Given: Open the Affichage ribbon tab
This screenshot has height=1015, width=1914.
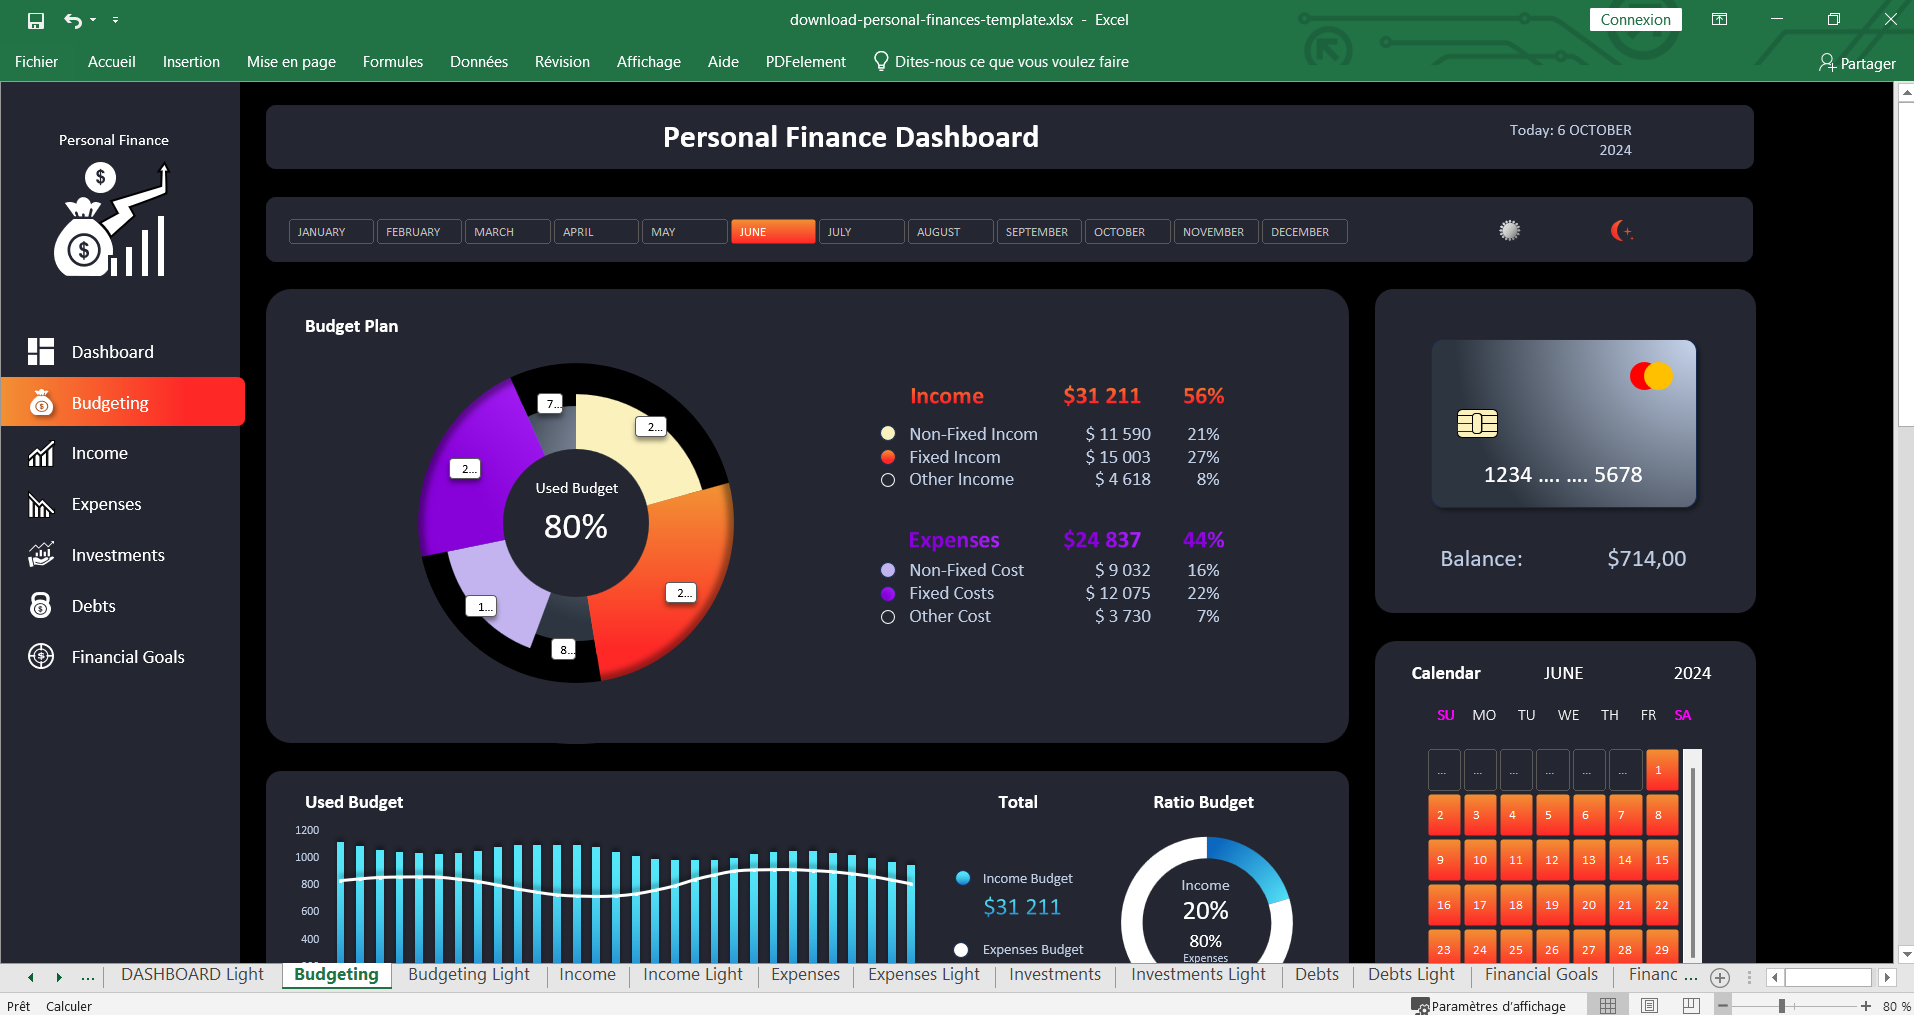Looking at the screenshot, I should pos(649,62).
